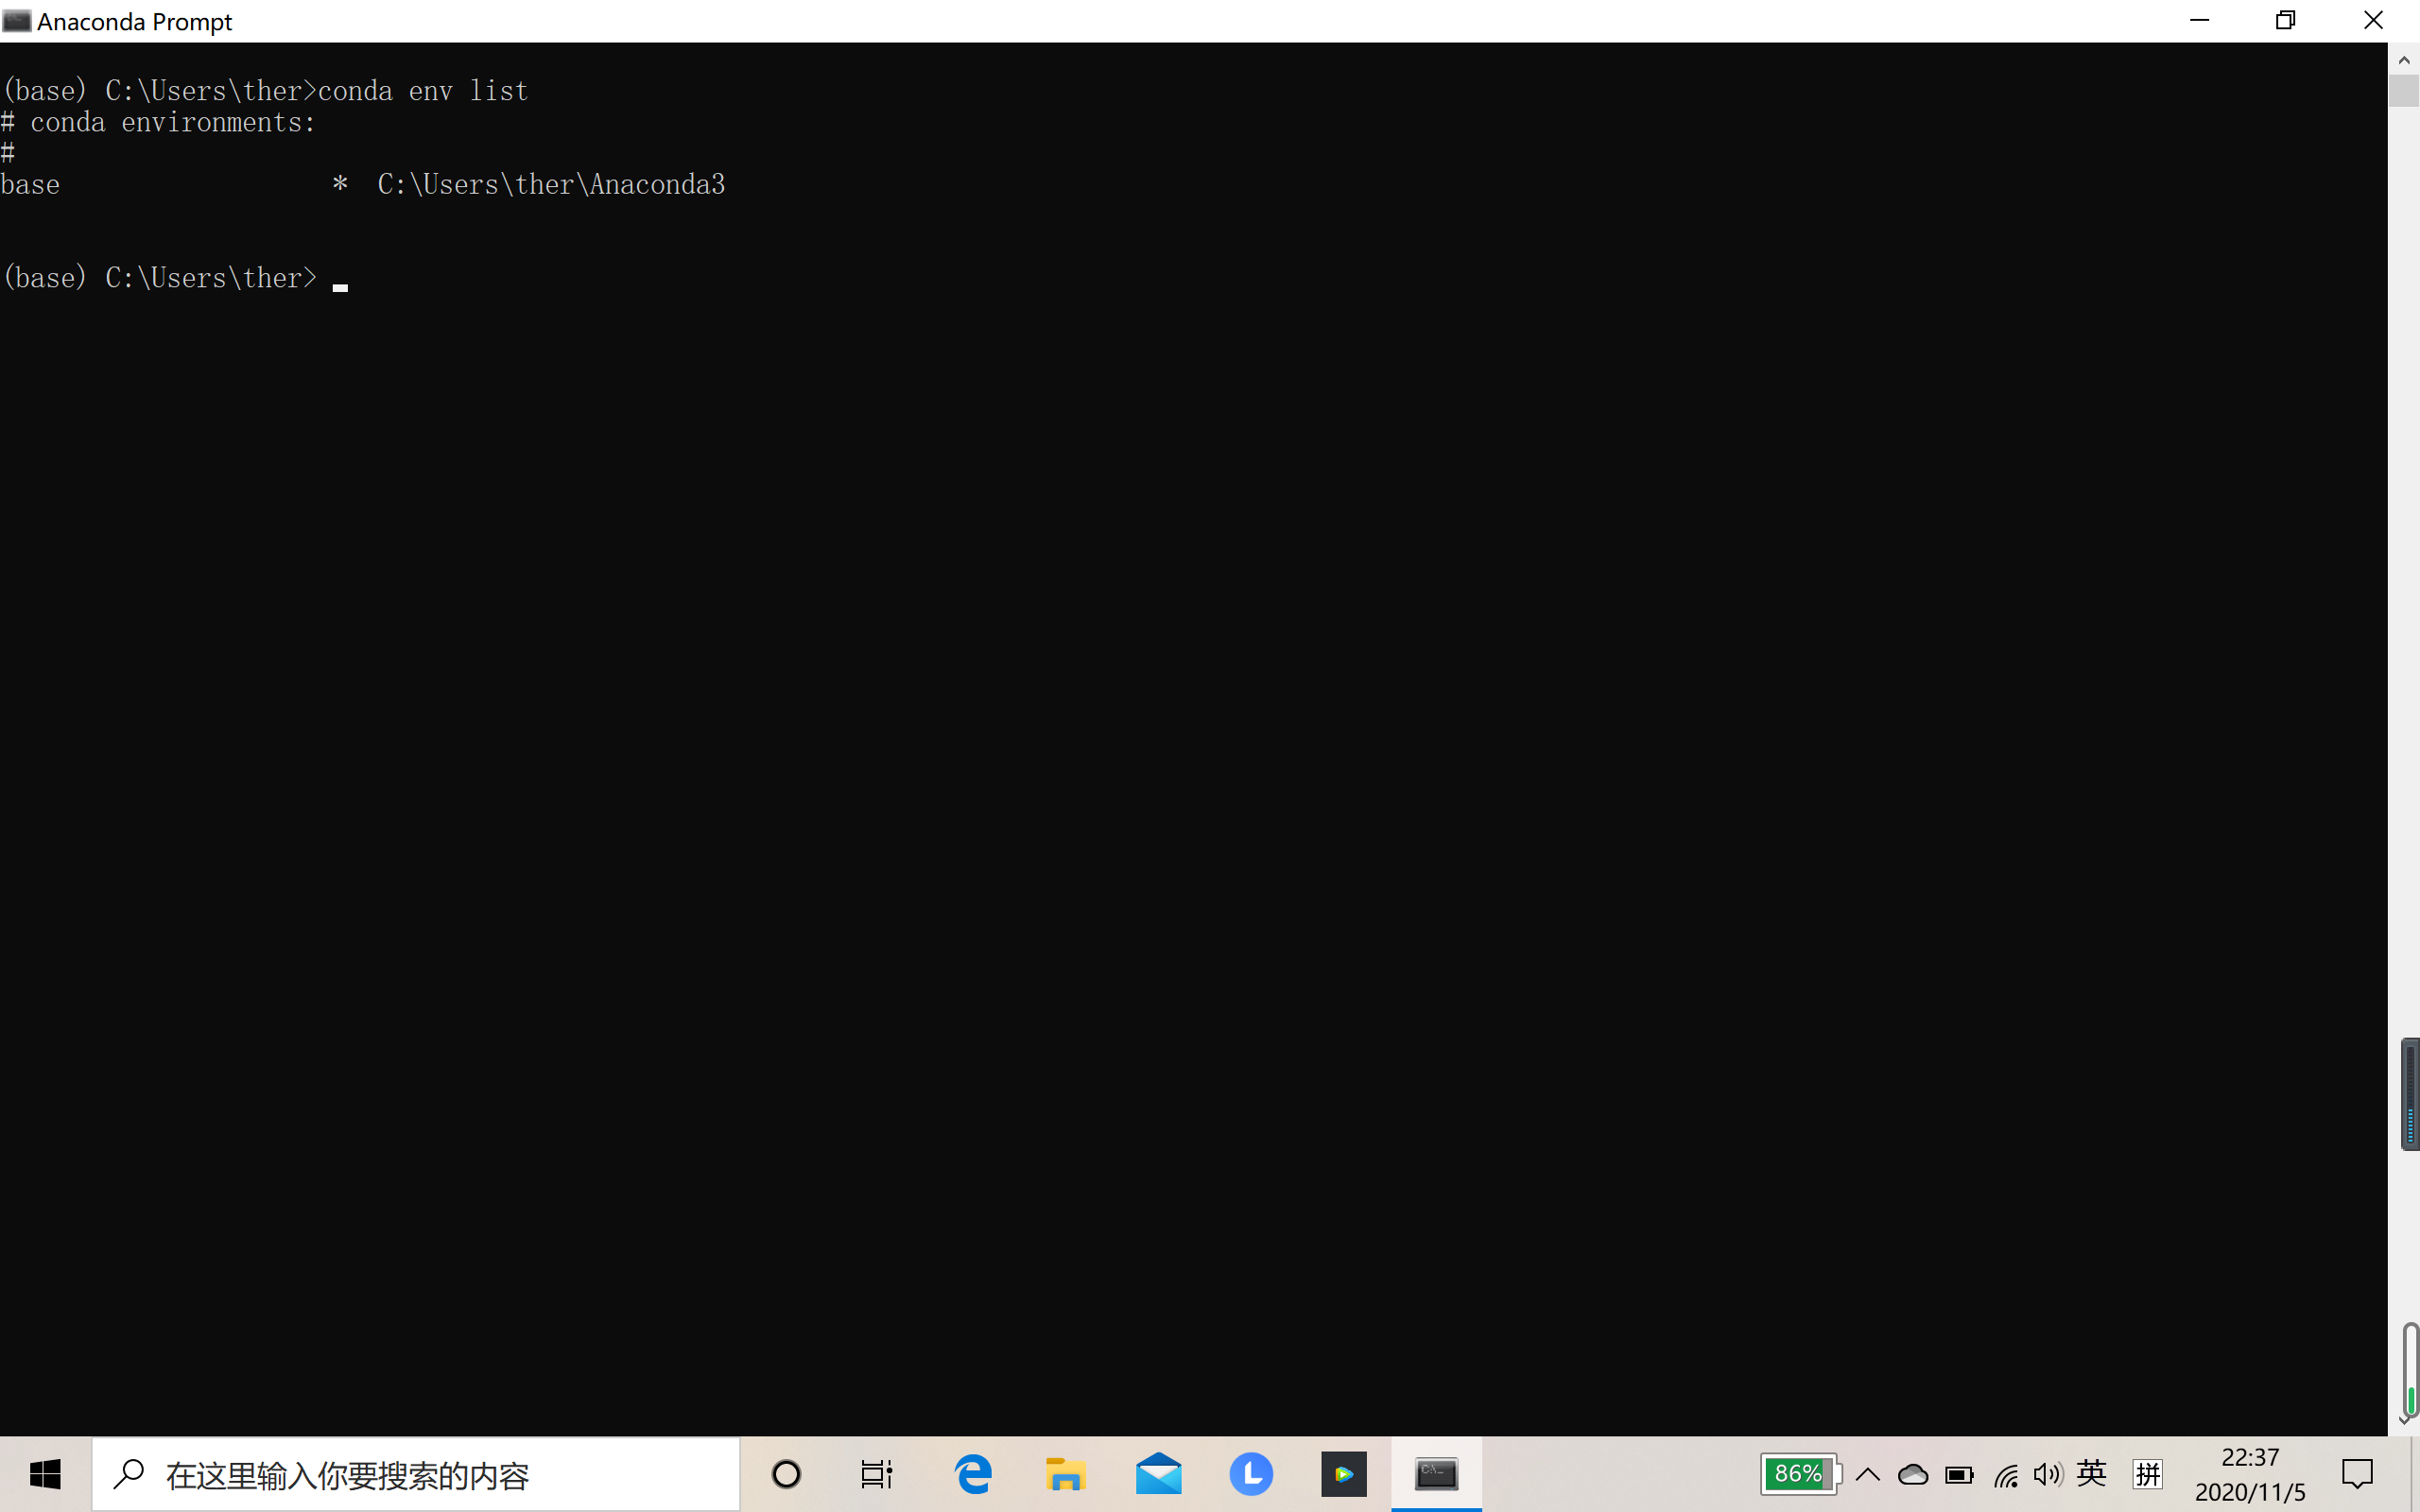Screen dimensions: 2420x1512
Task: Open the Mail app on taskbar
Action: (1158, 1474)
